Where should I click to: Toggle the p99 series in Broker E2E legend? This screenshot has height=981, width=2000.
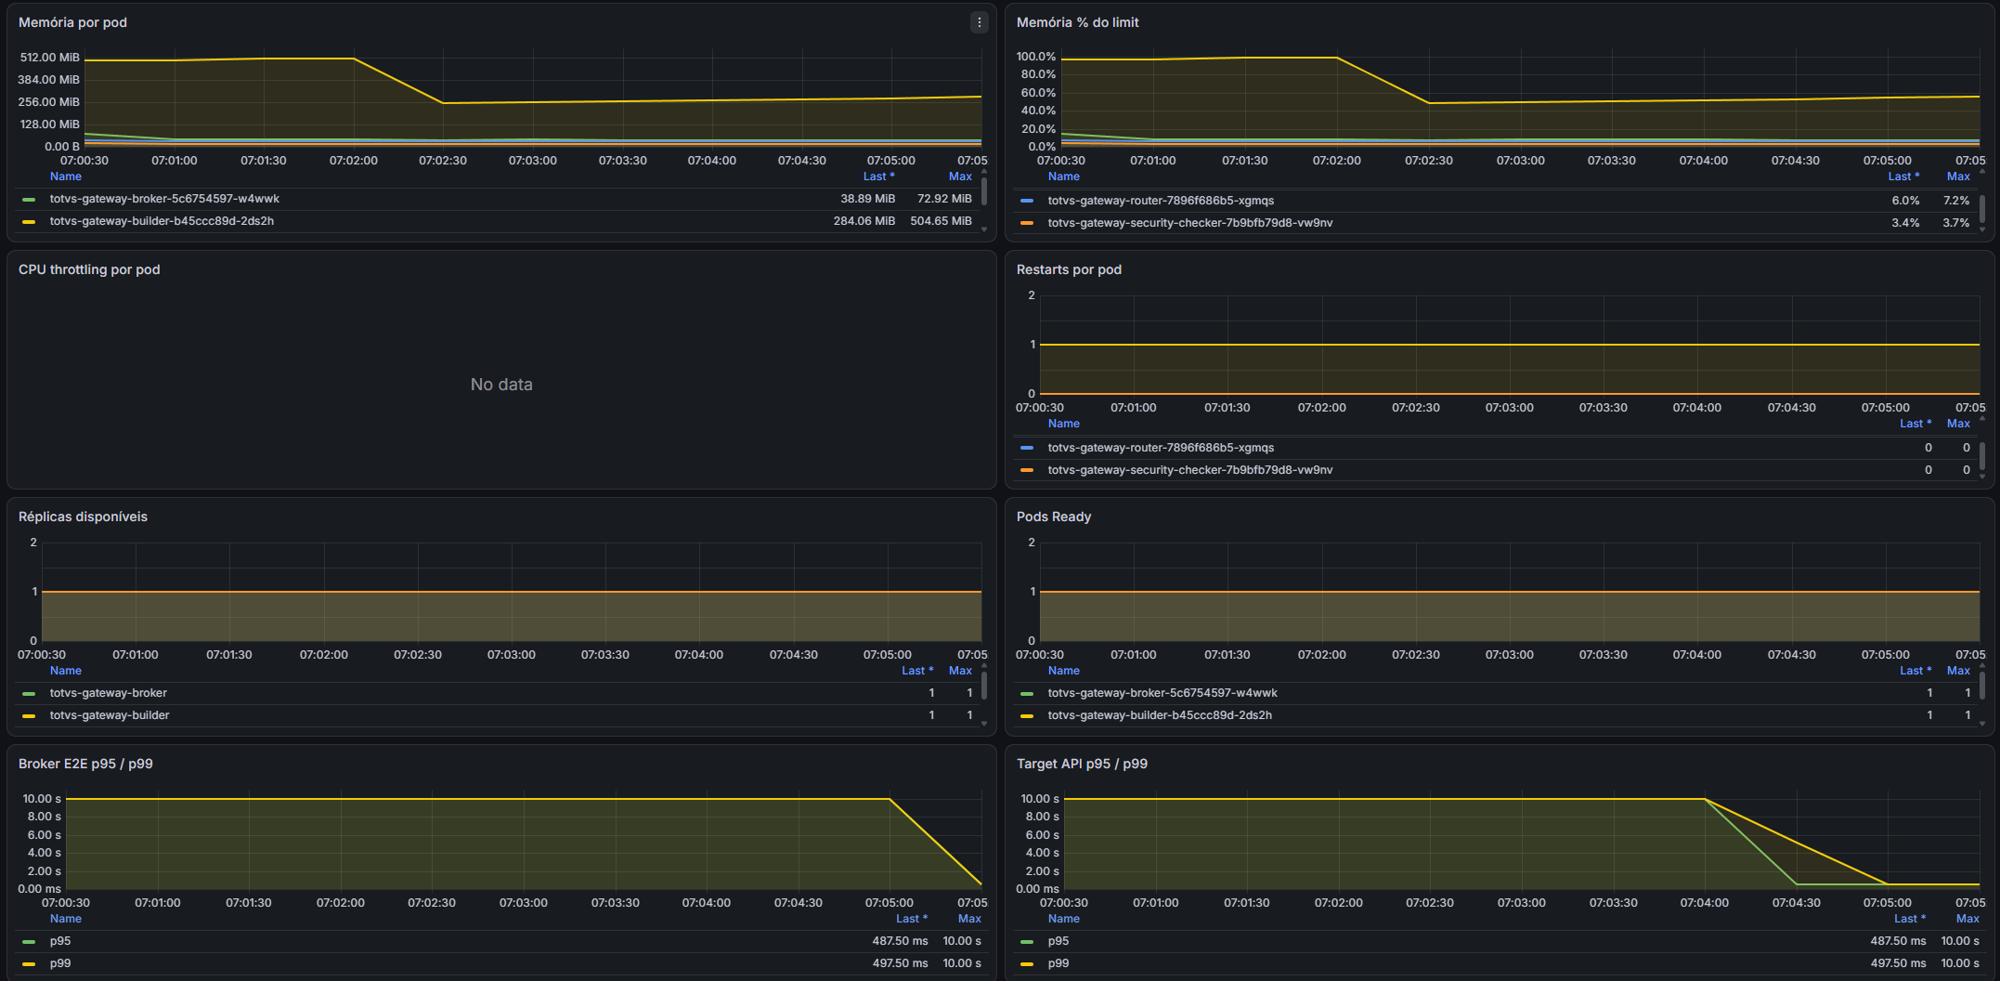click(x=60, y=963)
